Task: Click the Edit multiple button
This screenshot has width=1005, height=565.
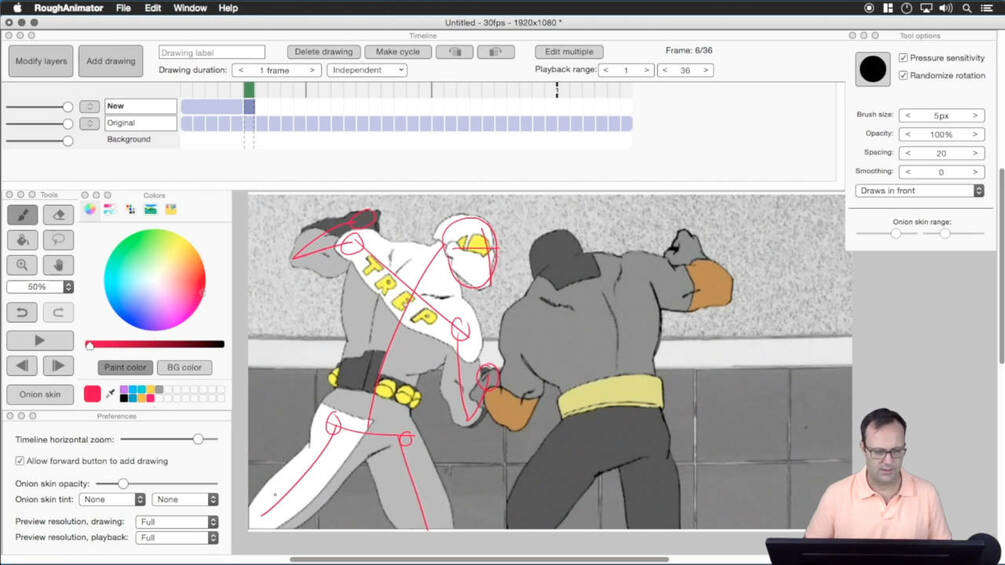Action: point(569,52)
